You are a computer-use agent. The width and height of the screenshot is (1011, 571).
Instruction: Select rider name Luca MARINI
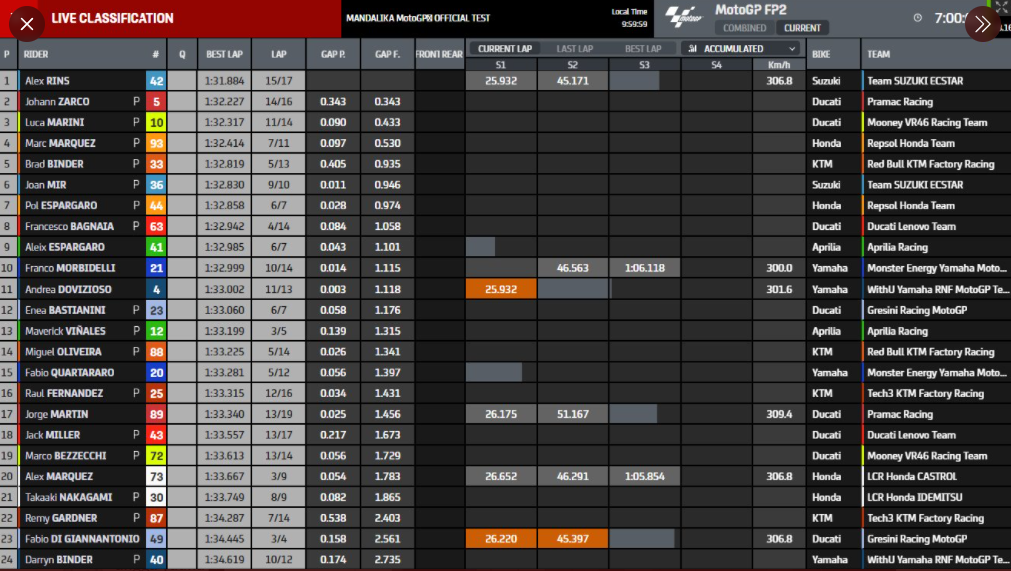click(54, 122)
